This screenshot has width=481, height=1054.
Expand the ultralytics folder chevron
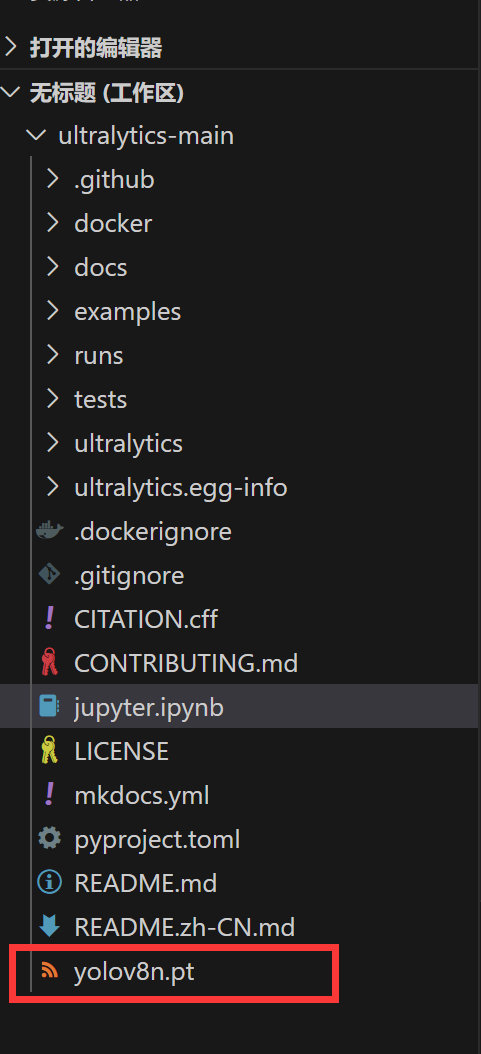[x=52, y=443]
